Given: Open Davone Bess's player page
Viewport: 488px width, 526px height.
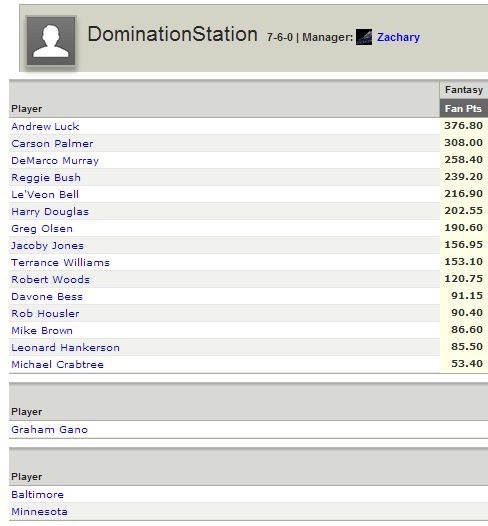Looking at the screenshot, I should tap(47, 297).
